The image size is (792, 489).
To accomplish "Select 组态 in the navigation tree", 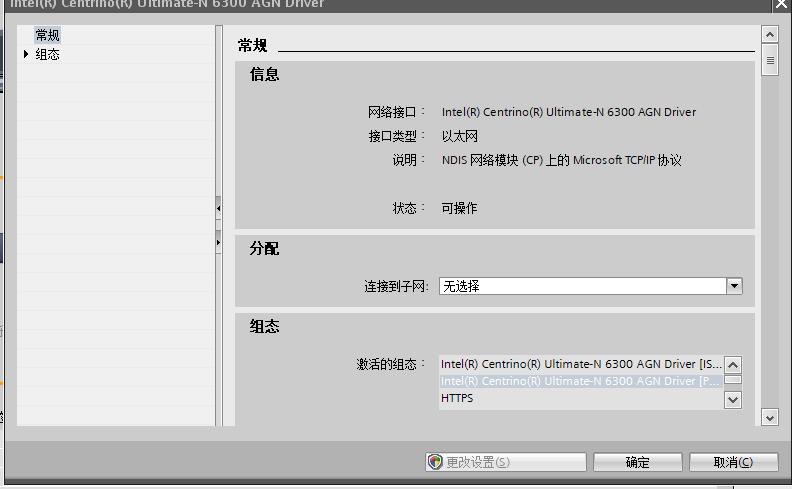I will click(47, 54).
